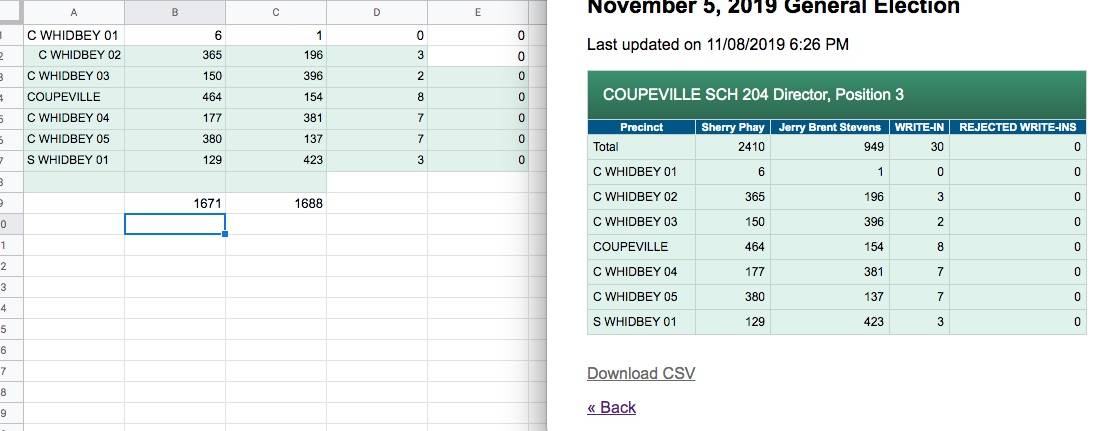Click the REJECTED WRITE-INS column header

tap(1017, 127)
